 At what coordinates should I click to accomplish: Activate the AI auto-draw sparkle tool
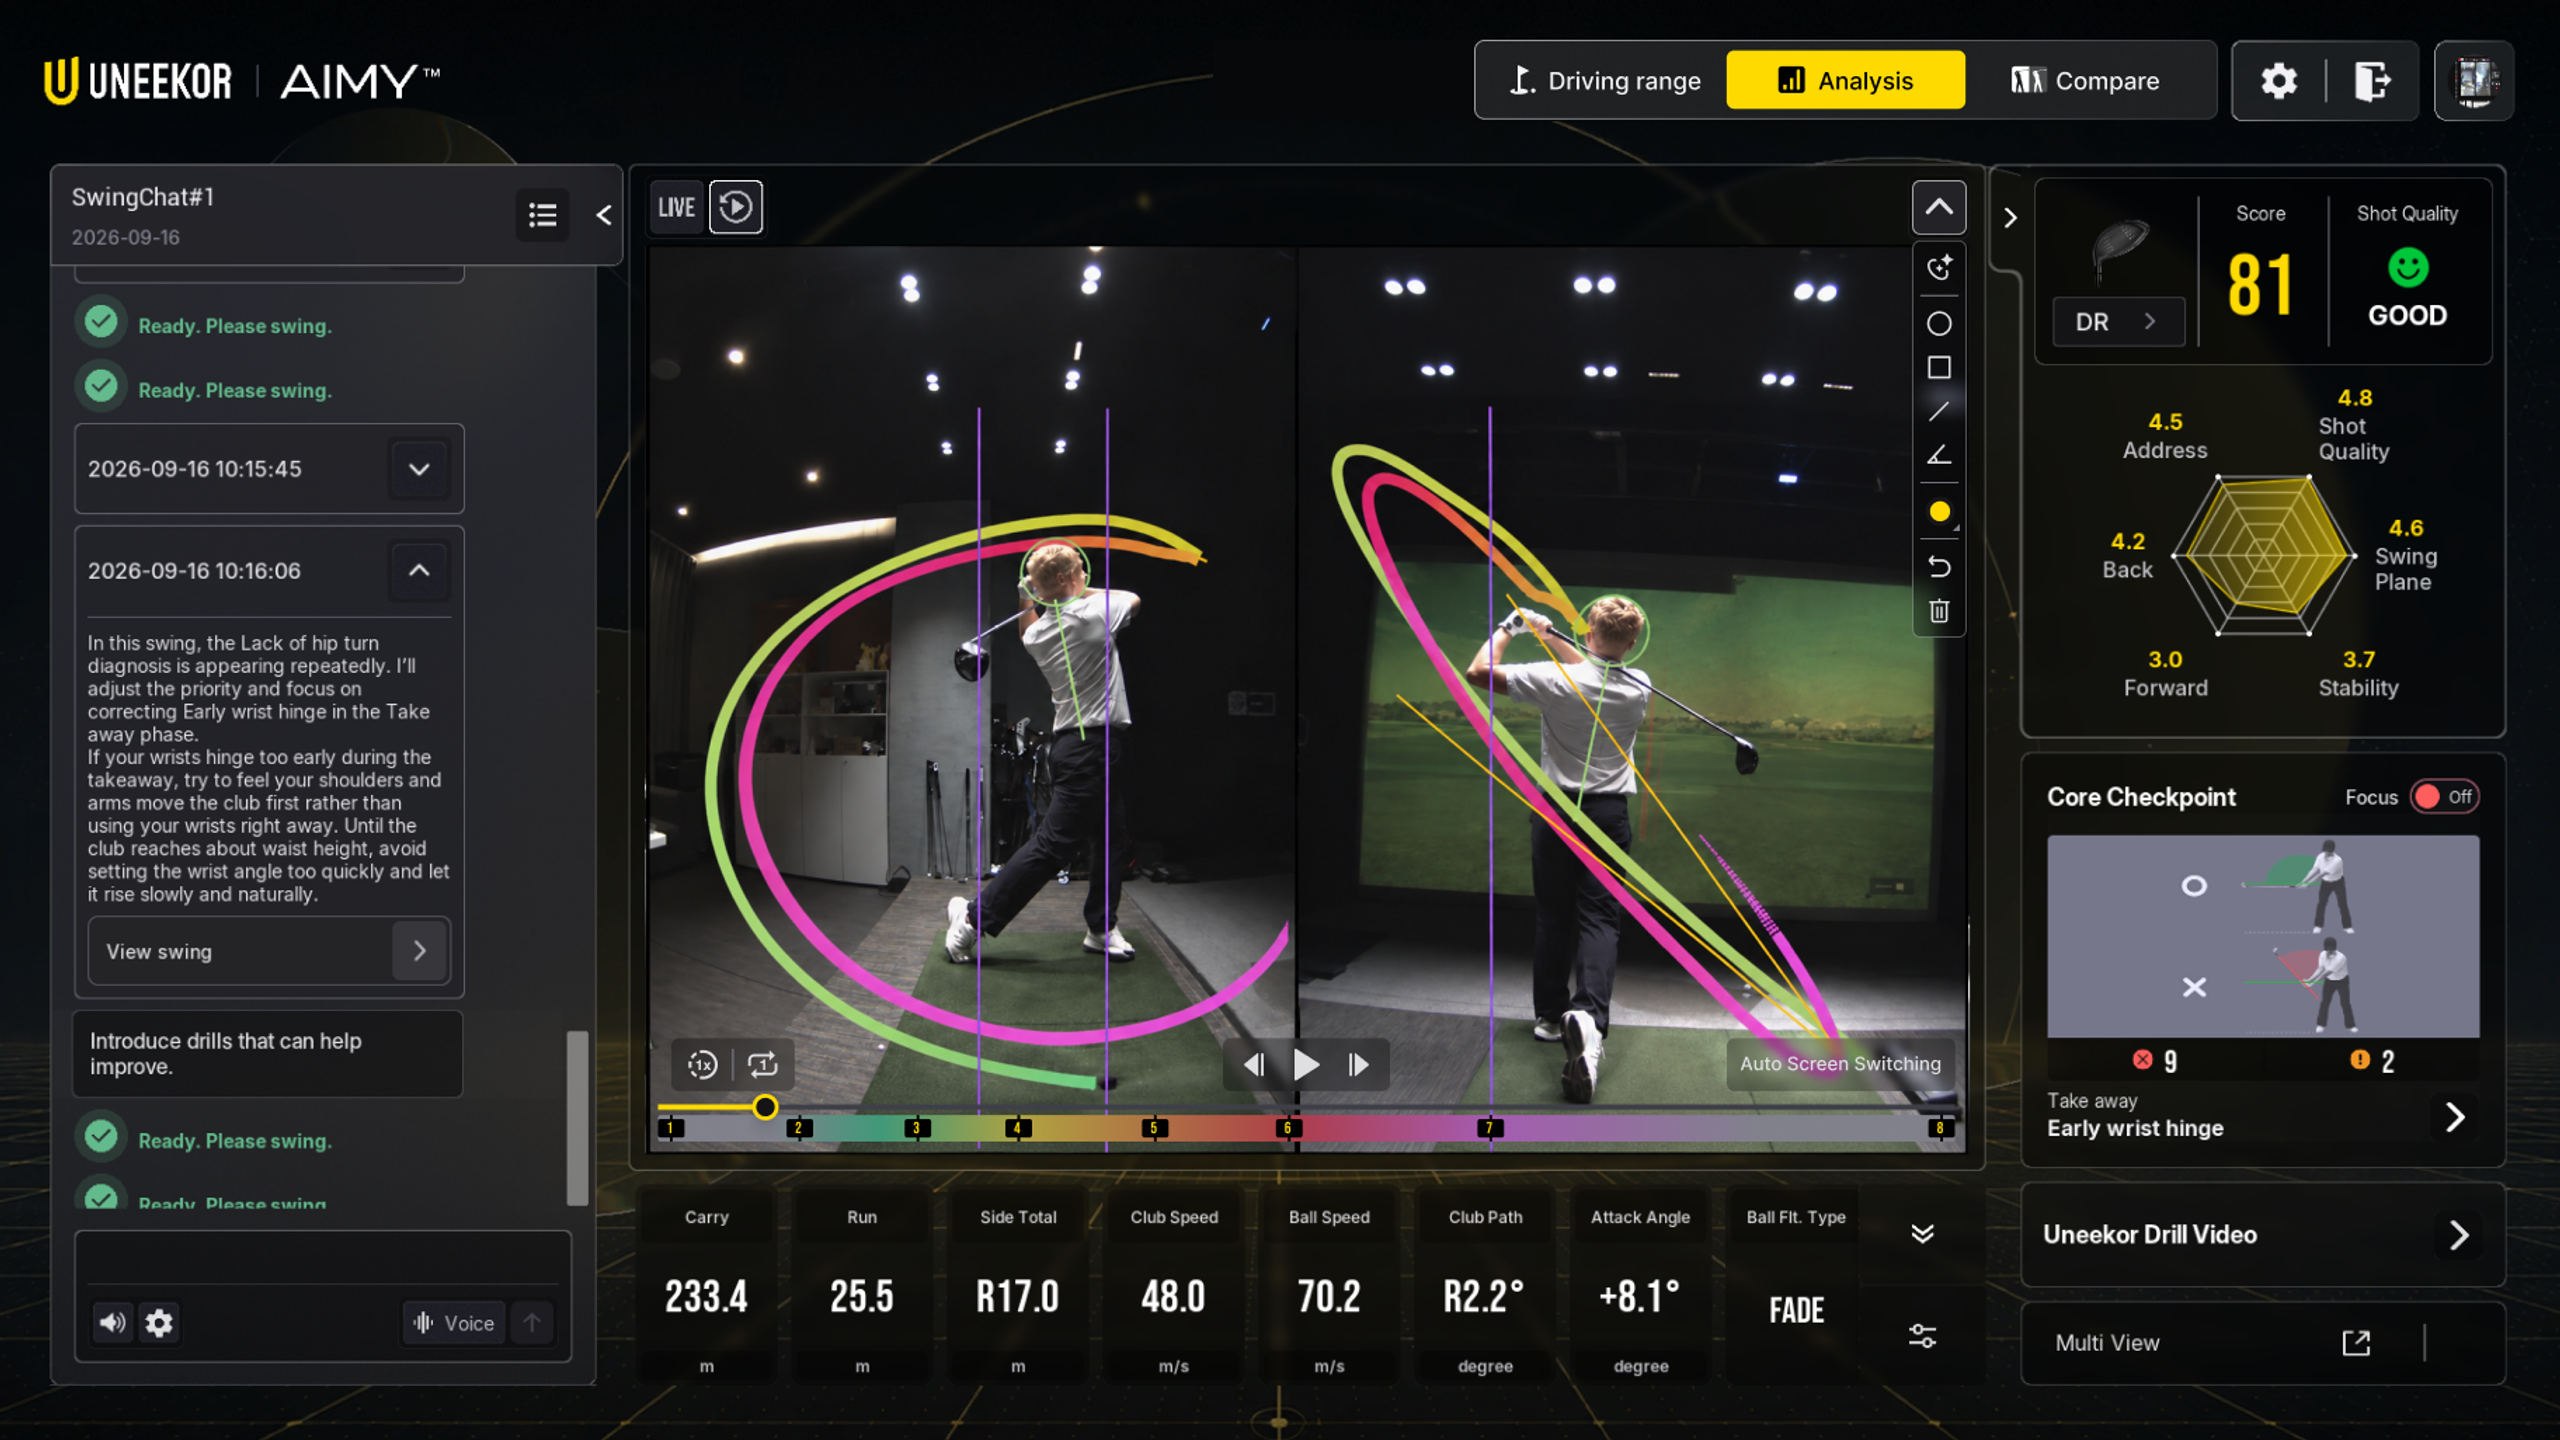(x=1938, y=267)
